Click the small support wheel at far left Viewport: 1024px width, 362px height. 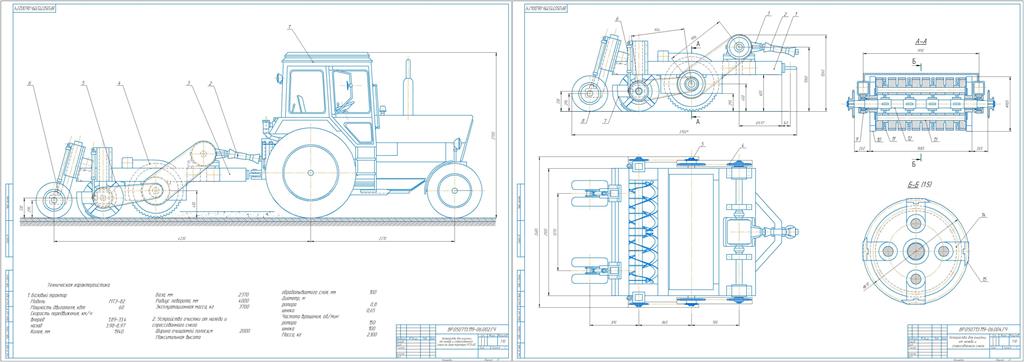[x=54, y=200]
